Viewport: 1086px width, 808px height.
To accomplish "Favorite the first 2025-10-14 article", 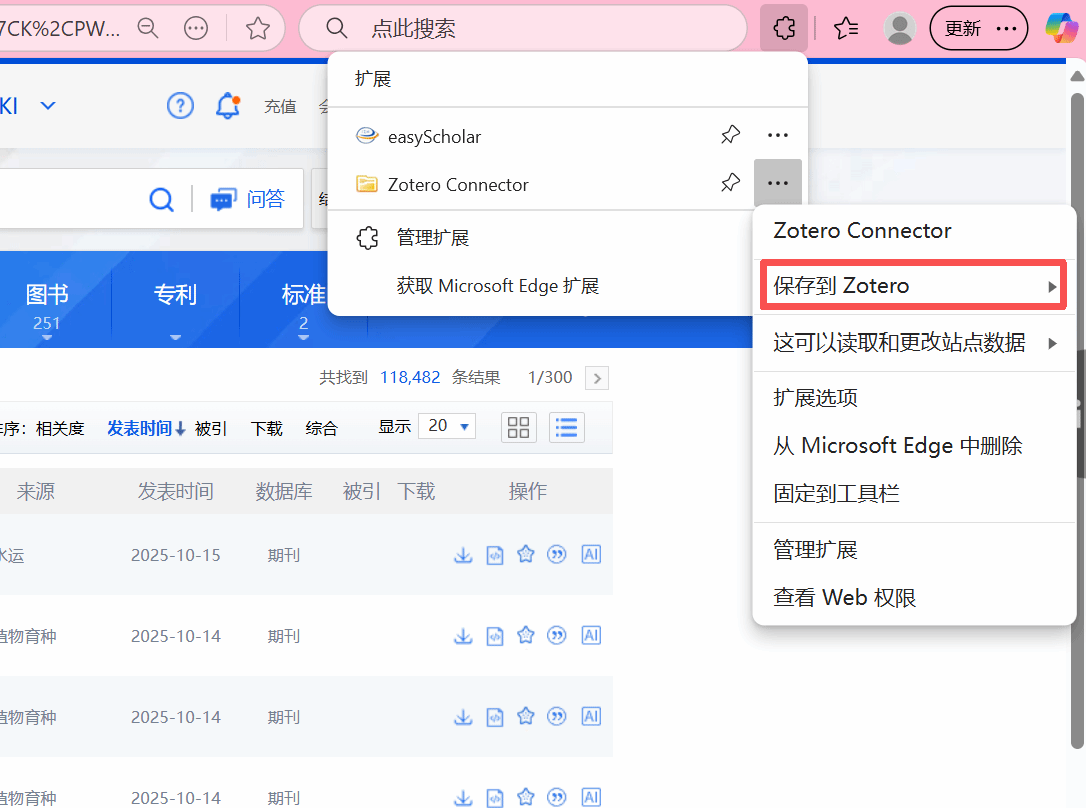I will click(526, 635).
